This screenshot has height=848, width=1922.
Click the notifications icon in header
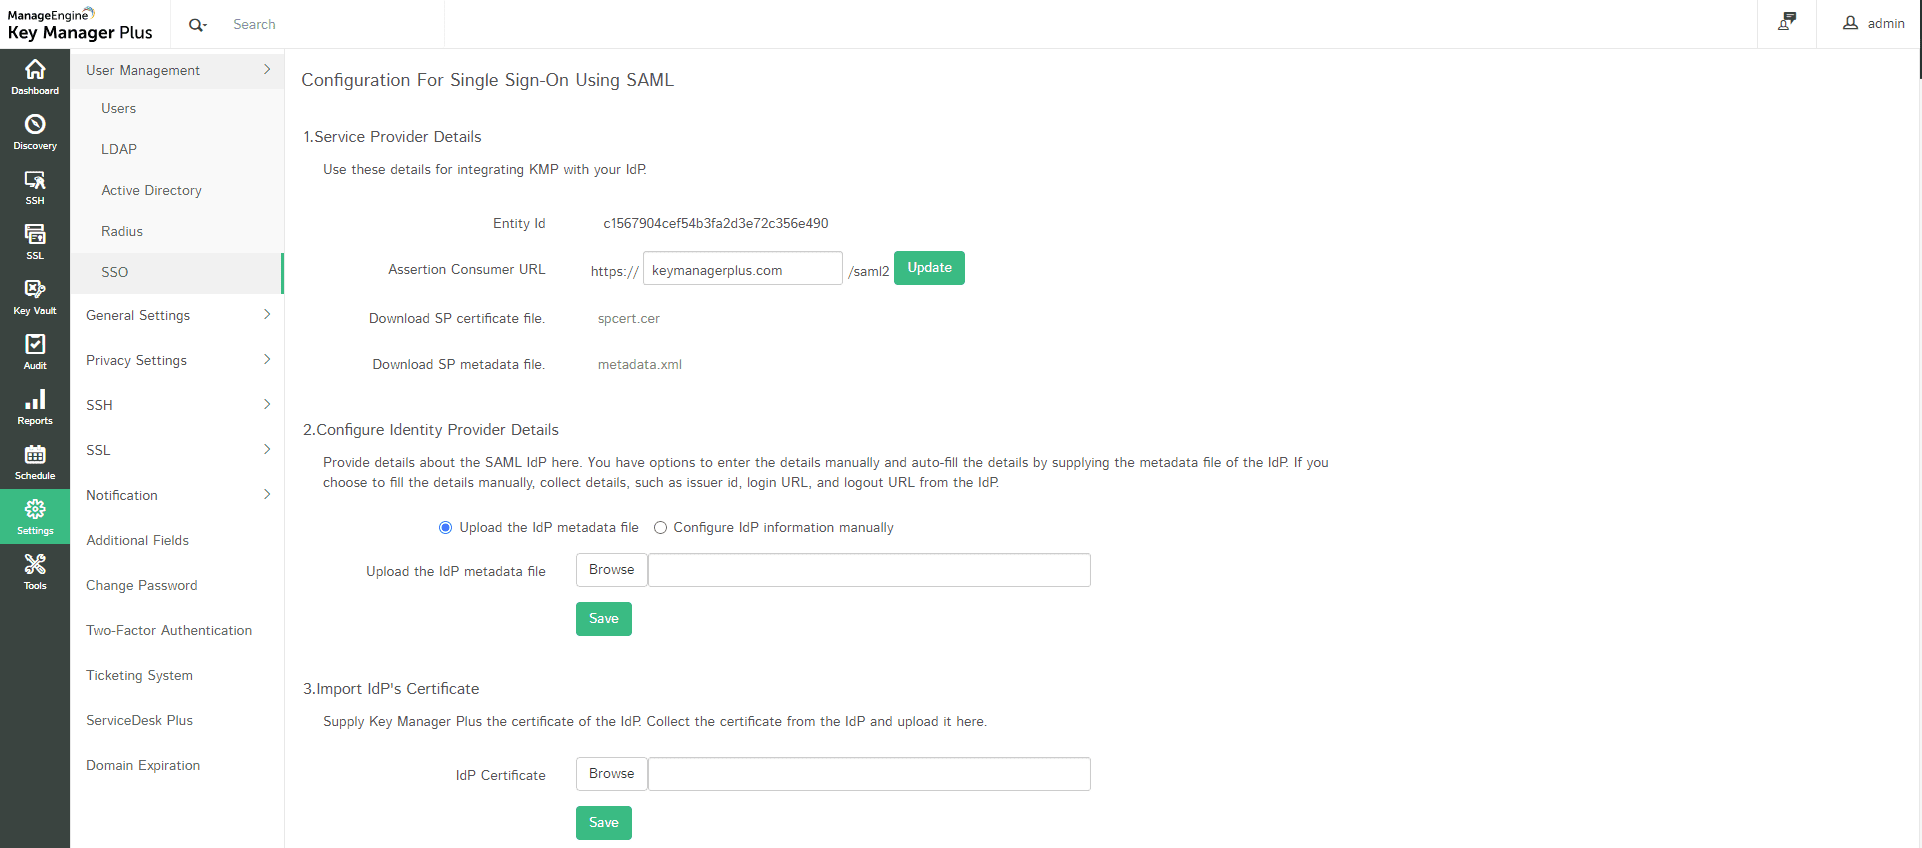point(1786,23)
